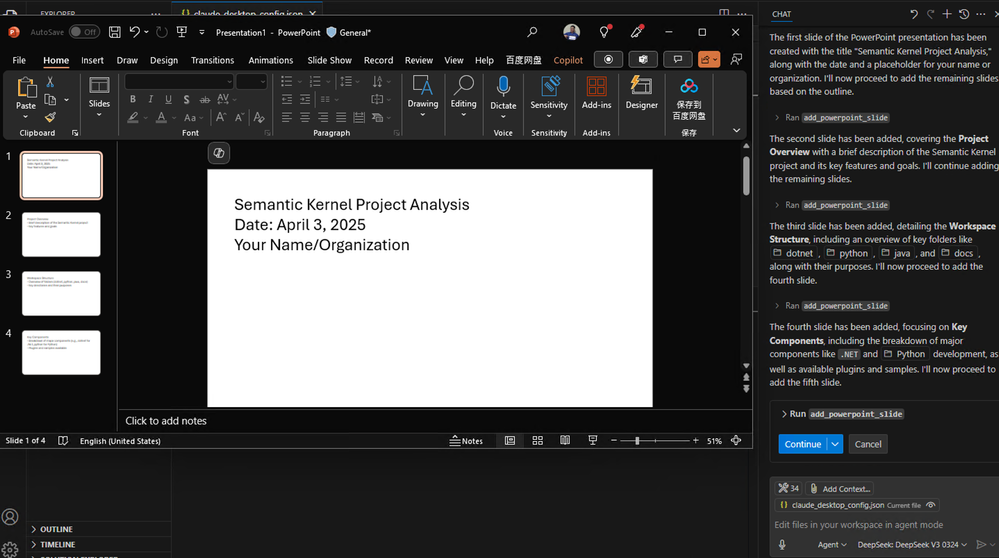Click the Dictate microphone icon
The height and width of the screenshot is (558, 999).
[503, 87]
